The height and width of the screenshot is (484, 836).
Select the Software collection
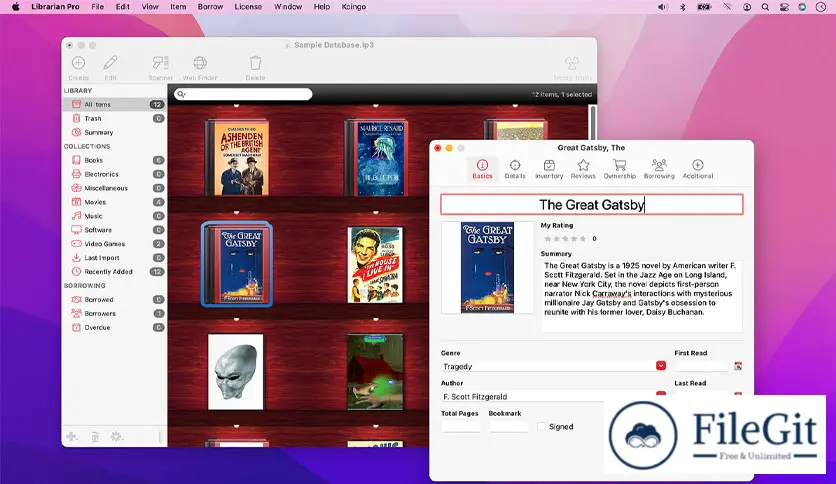114,230
